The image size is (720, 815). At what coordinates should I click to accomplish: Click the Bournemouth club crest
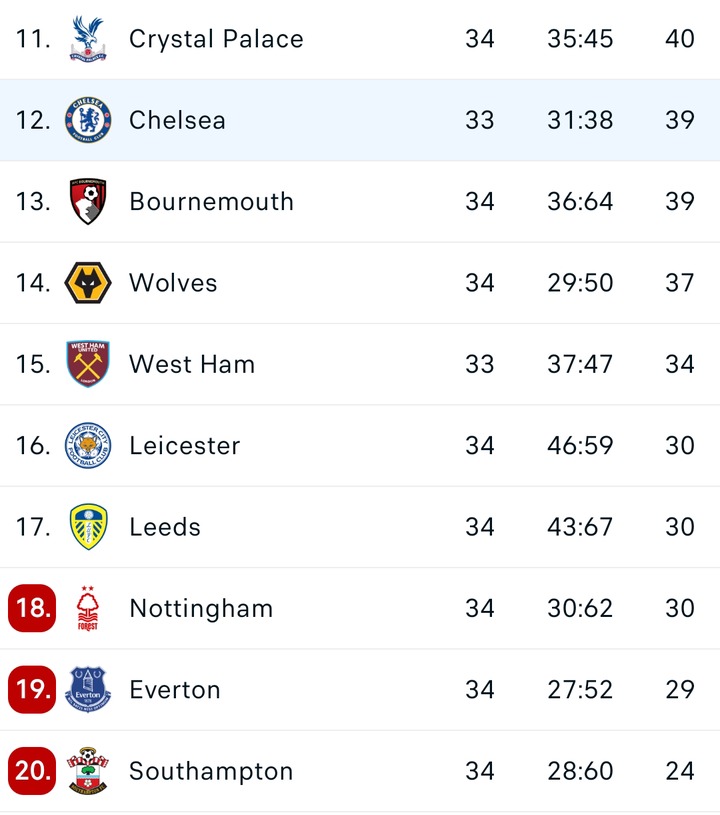(88, 202)
